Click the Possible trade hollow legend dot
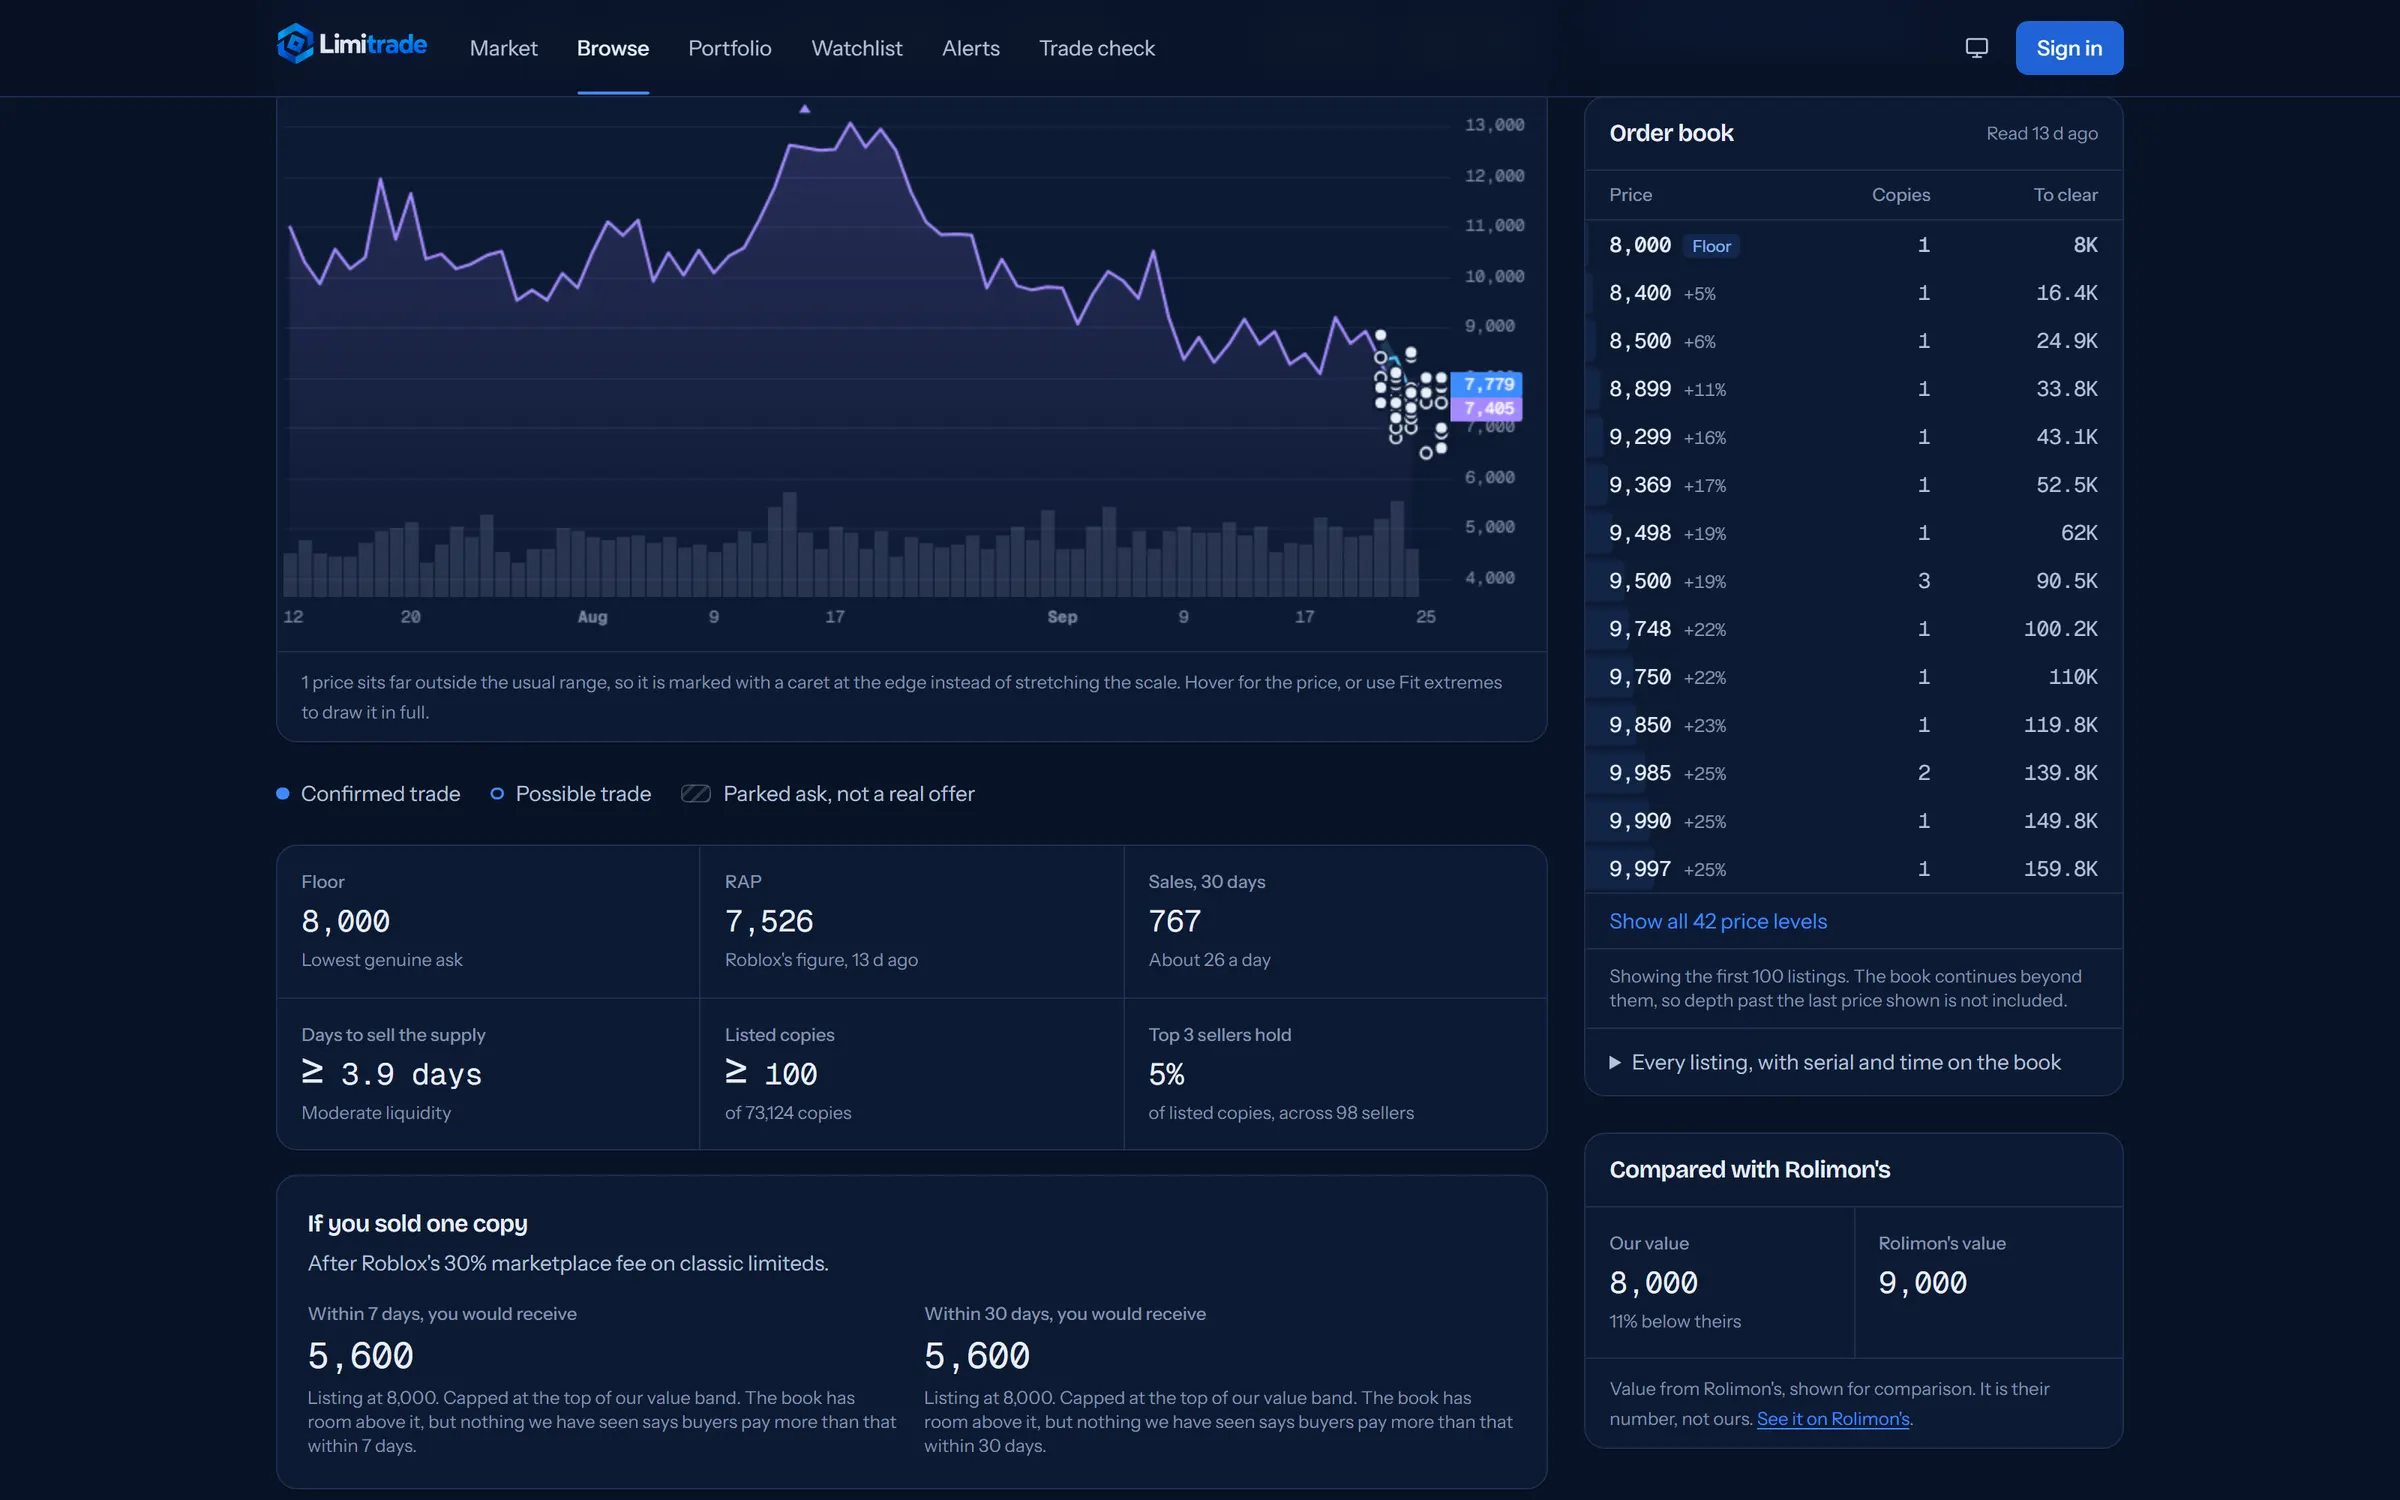Image resolution: width=2400 pixels, height=1500 pixels. (x=497, y=794)
